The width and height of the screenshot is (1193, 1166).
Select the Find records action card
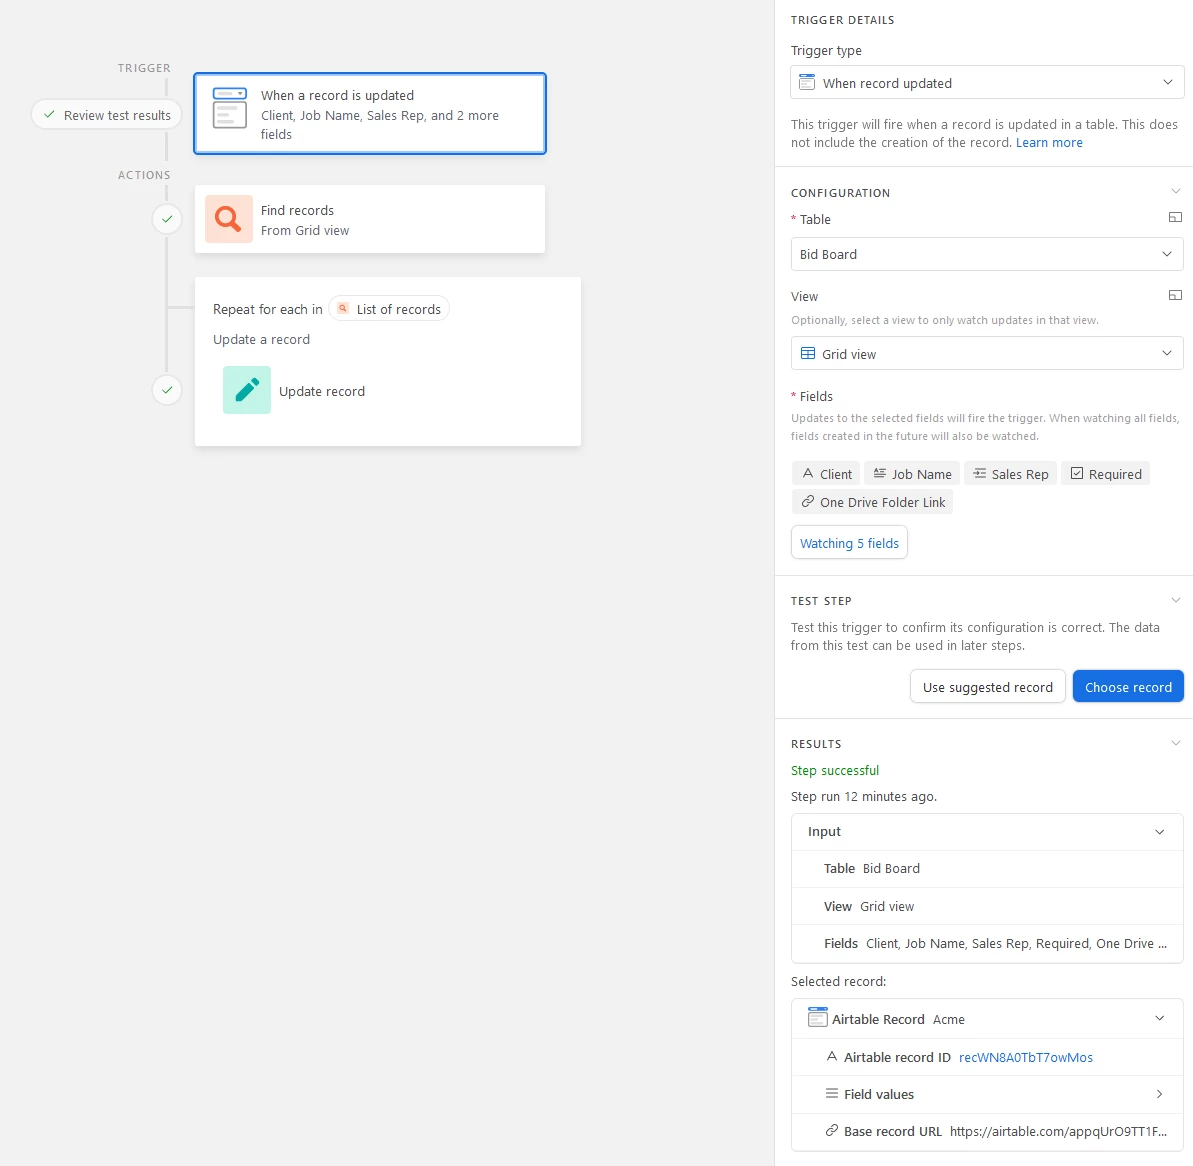pyautogui.click(x=370, y=219)
